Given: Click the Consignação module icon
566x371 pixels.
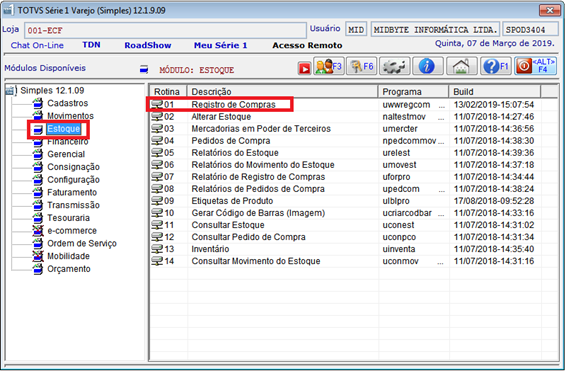Looking at the screenshot, I should click(38, 167).
